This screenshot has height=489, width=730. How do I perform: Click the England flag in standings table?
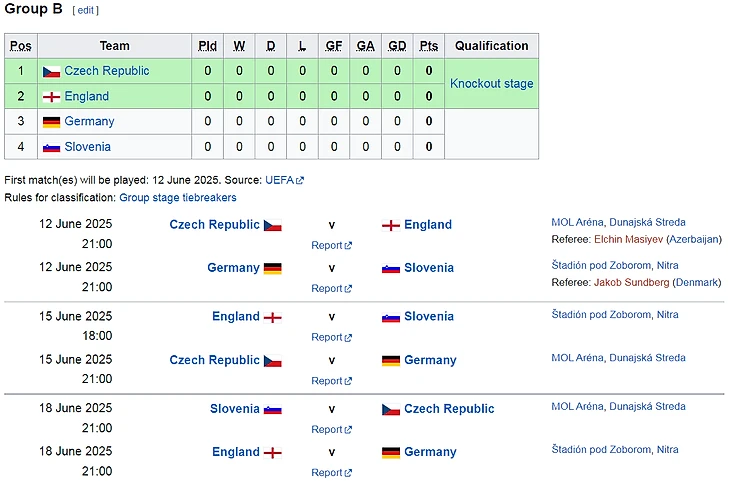tap(51, 97)
